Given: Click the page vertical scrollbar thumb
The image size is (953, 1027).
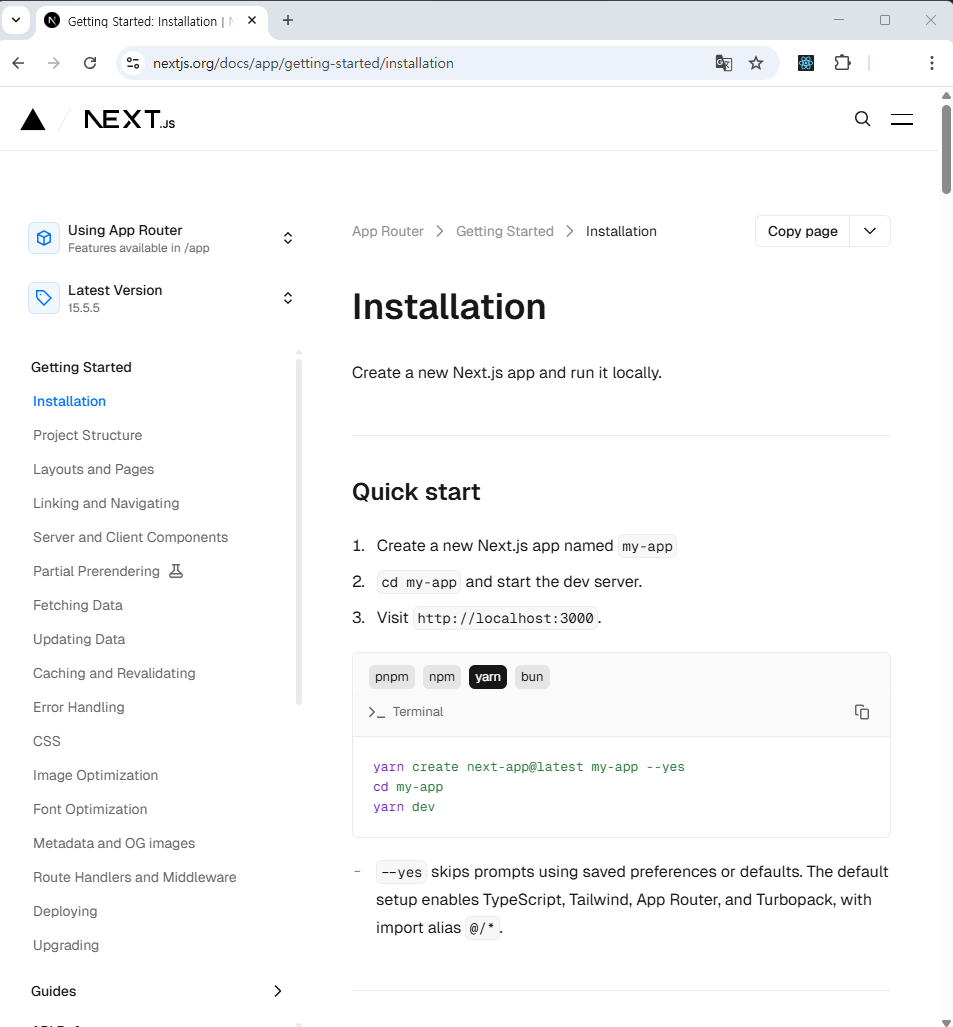Looking at the screenshot, I should pos(946,149).
